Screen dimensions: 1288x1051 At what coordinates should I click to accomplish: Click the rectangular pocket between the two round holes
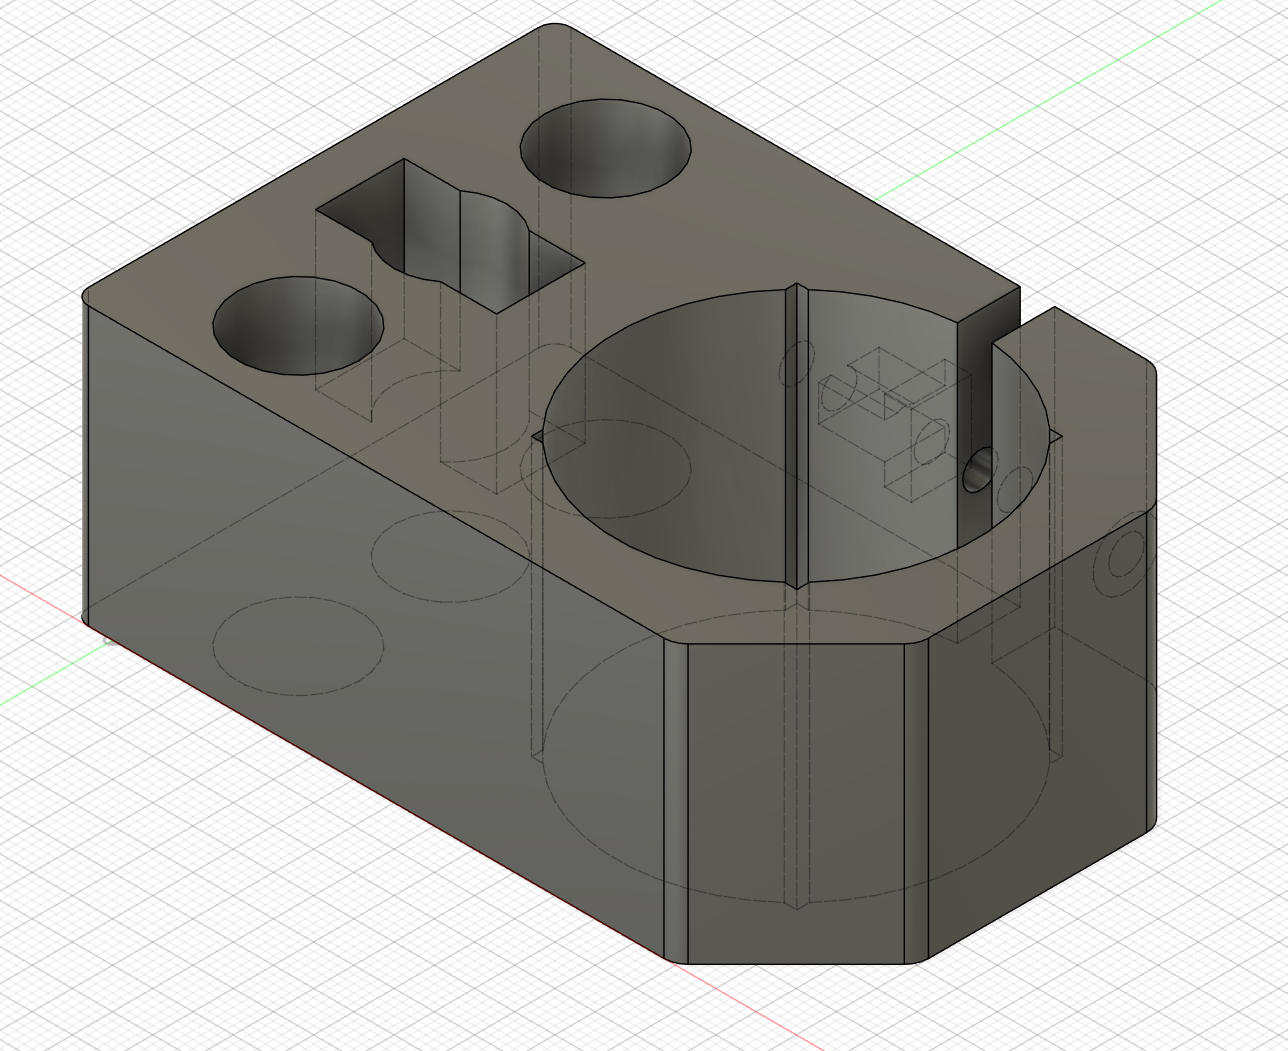point(450,236)
